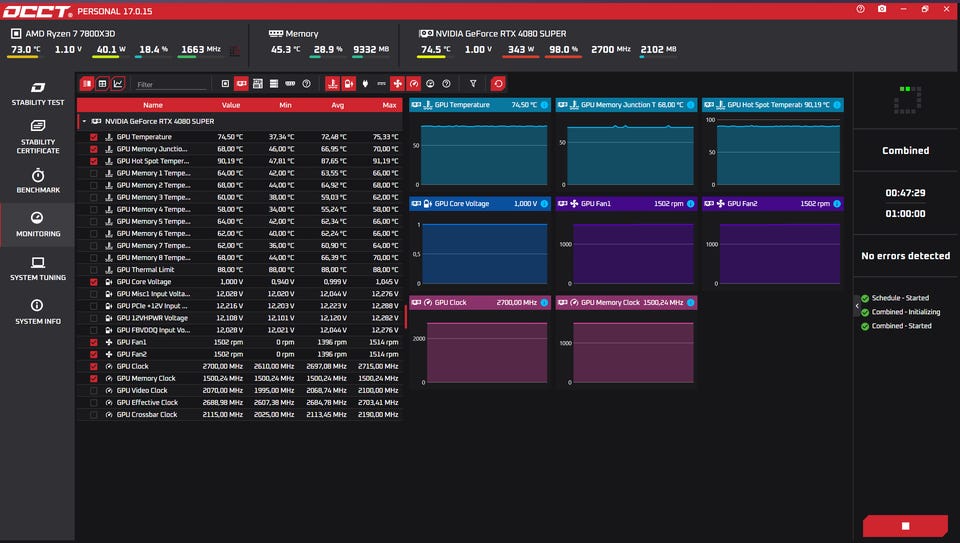Uncheck the GPU Fan1 checkbox
Viewport: 960px width, 543px height.
[x=94, y=342]
